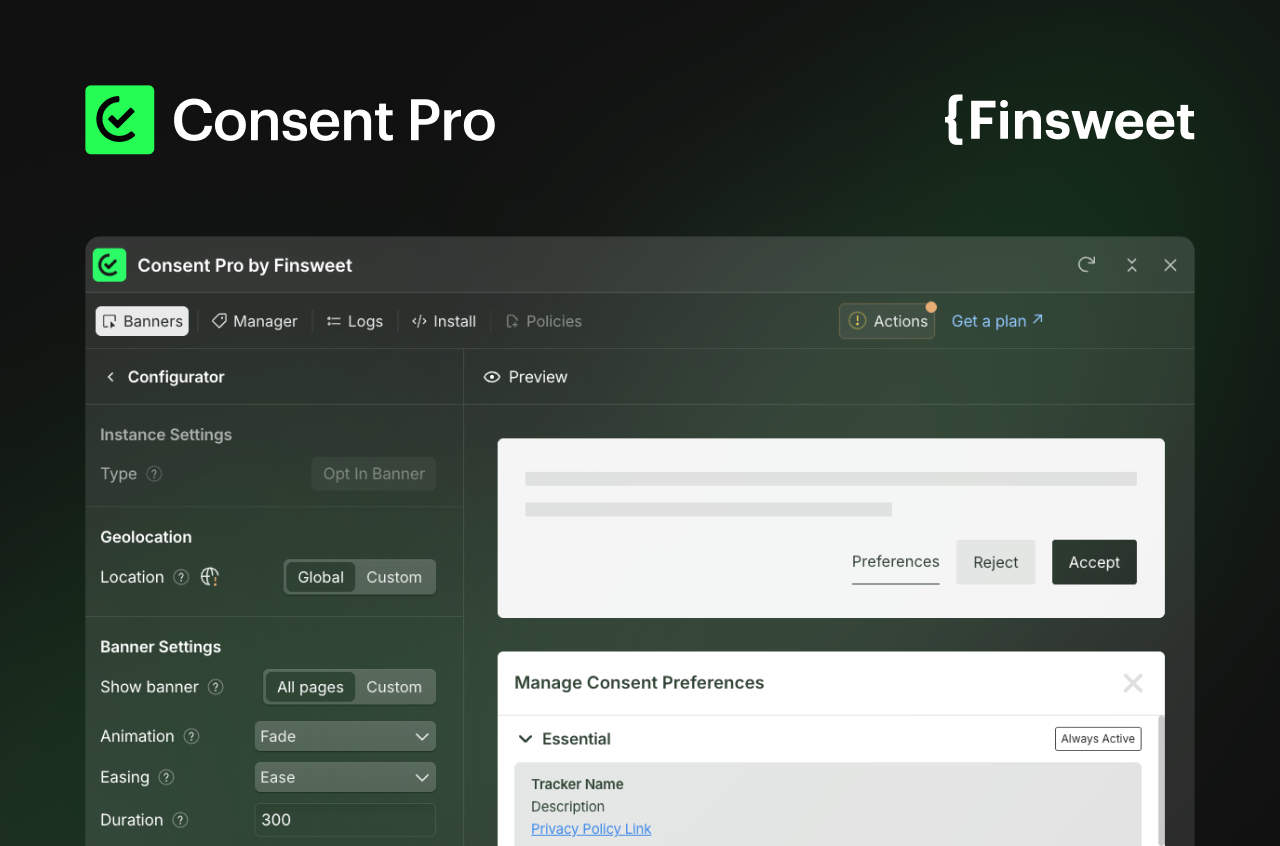Click the Consent Pro by Finsweet title
Viewport: 1280px width, 846px height.
coord(245,265)
